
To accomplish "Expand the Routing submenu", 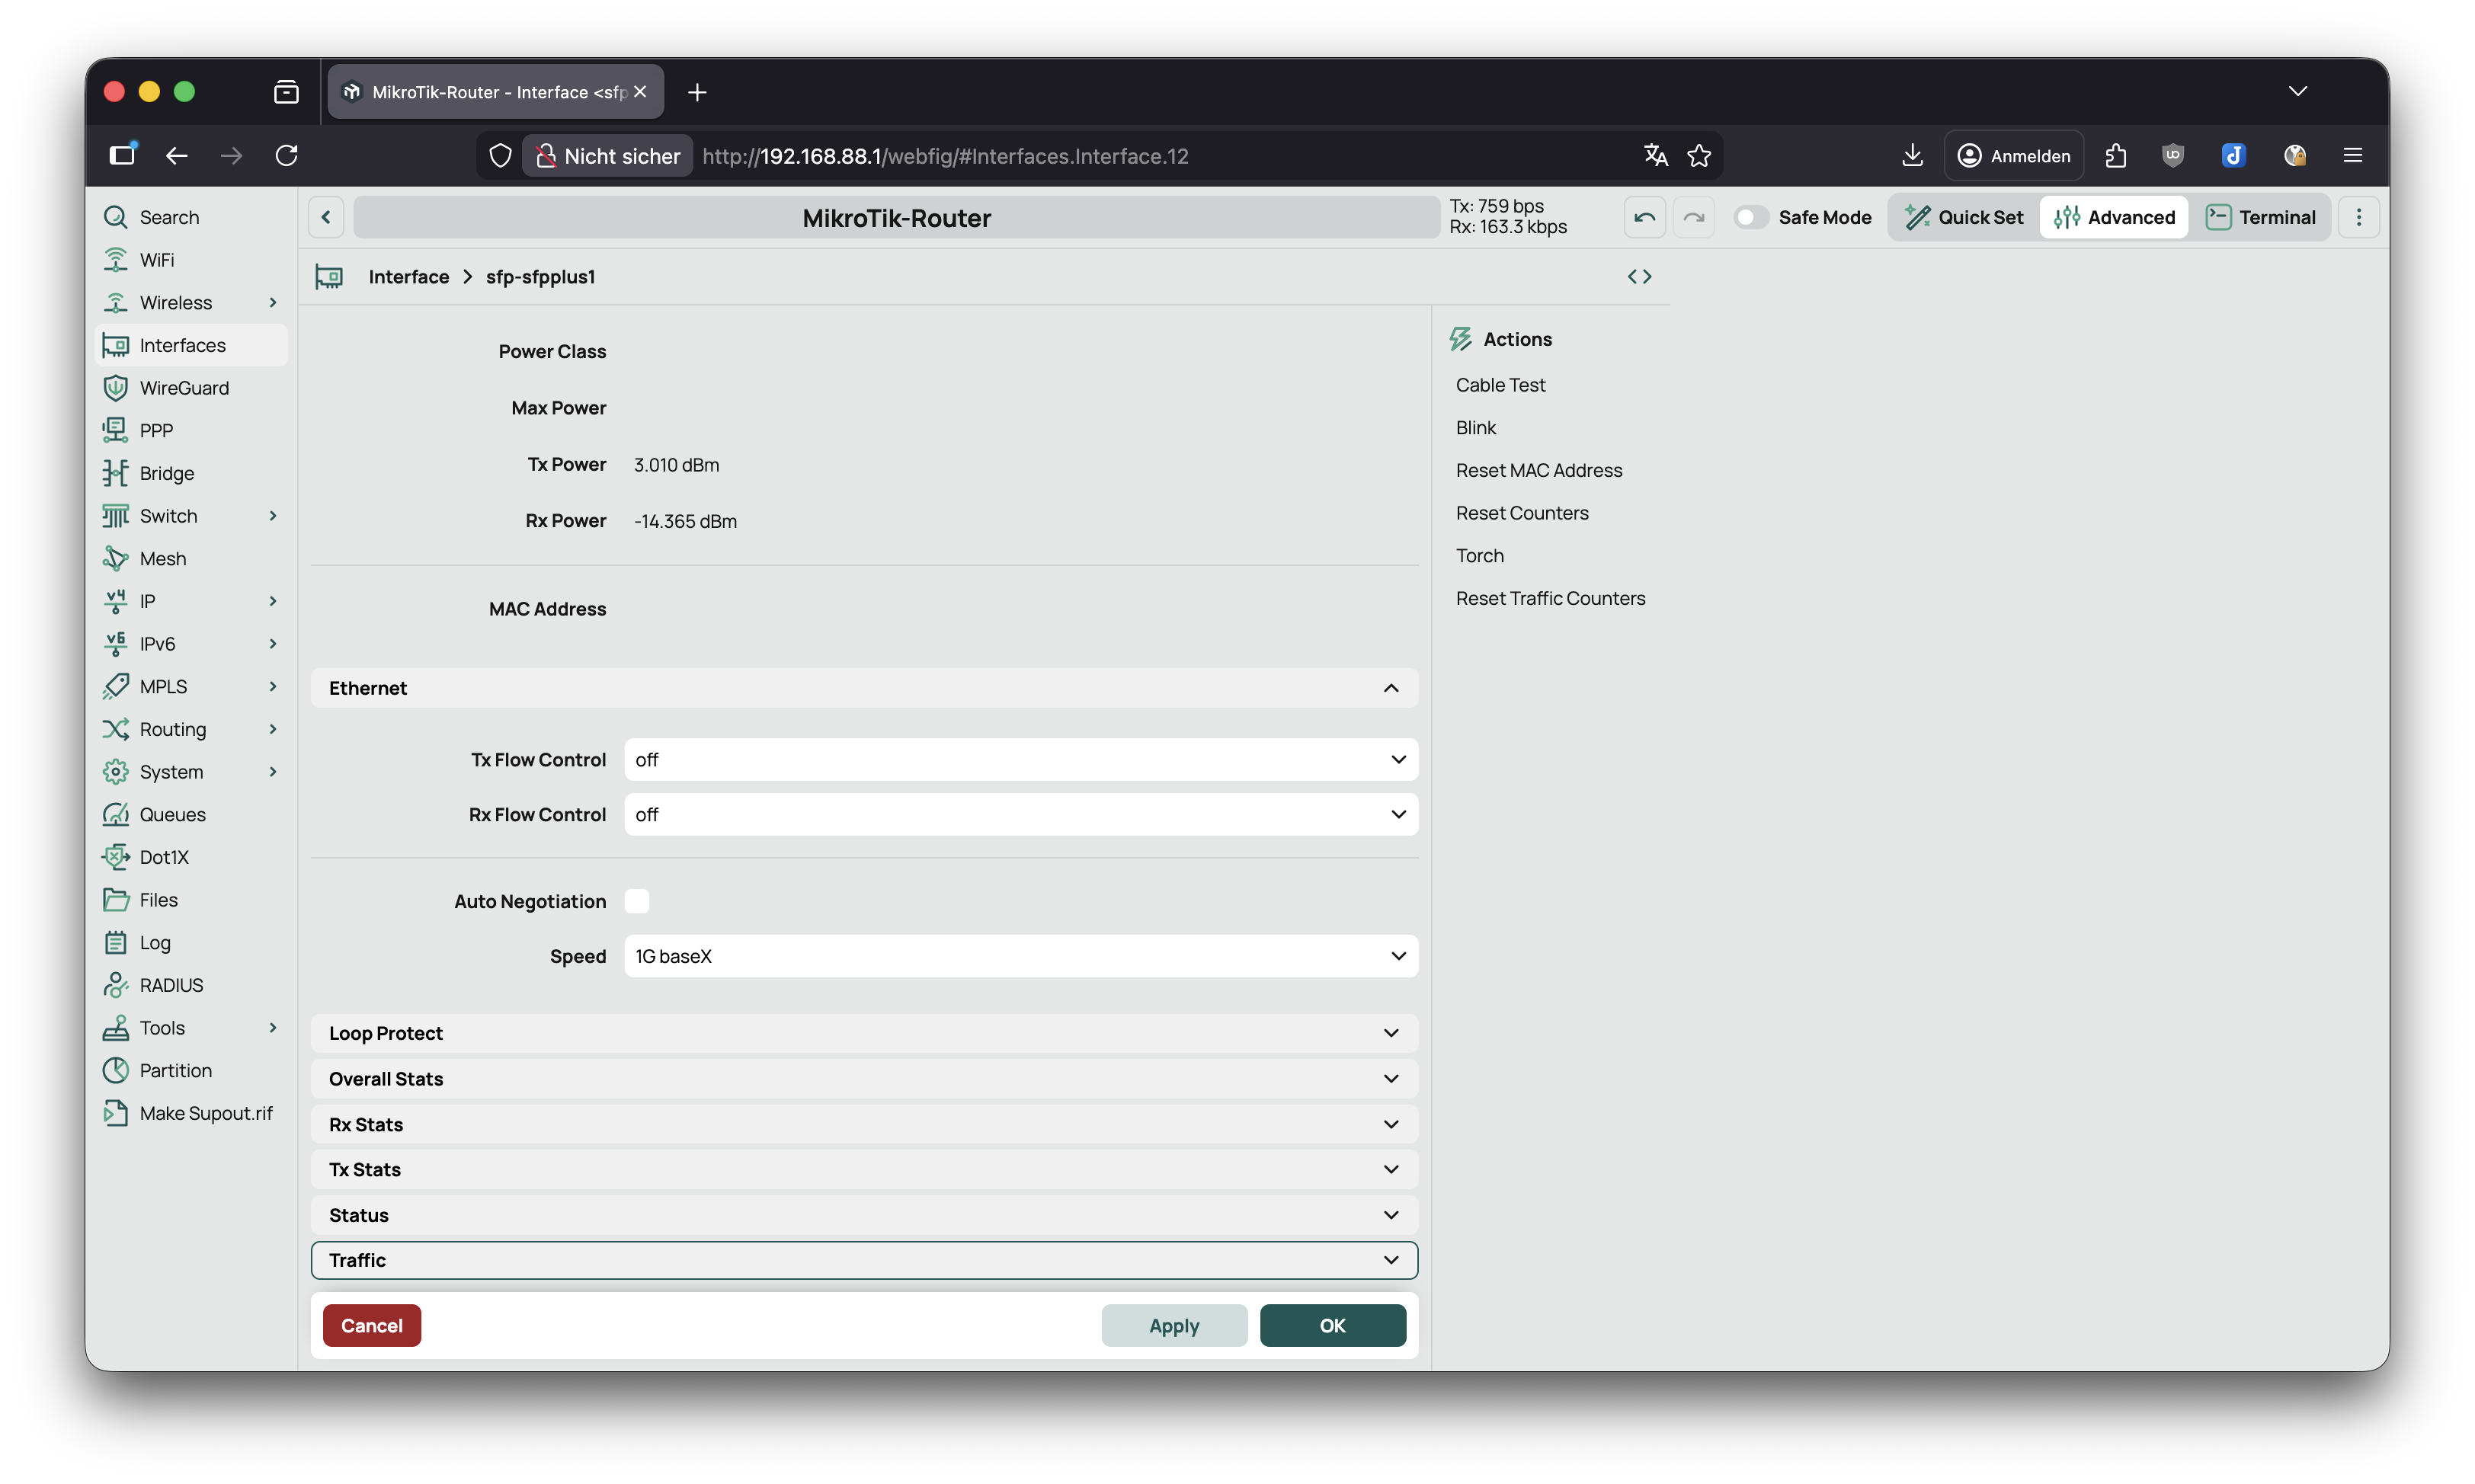I will [x=273, y=729].
